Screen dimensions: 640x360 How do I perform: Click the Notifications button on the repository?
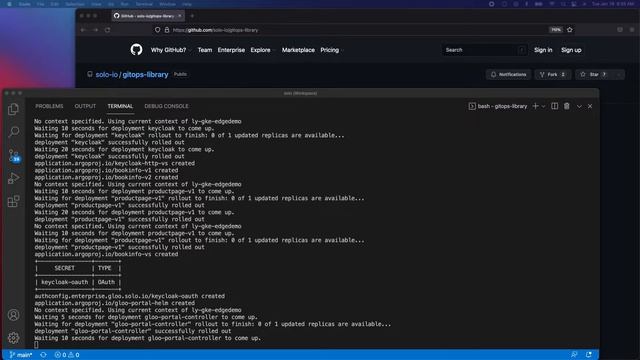coord(508,75)
